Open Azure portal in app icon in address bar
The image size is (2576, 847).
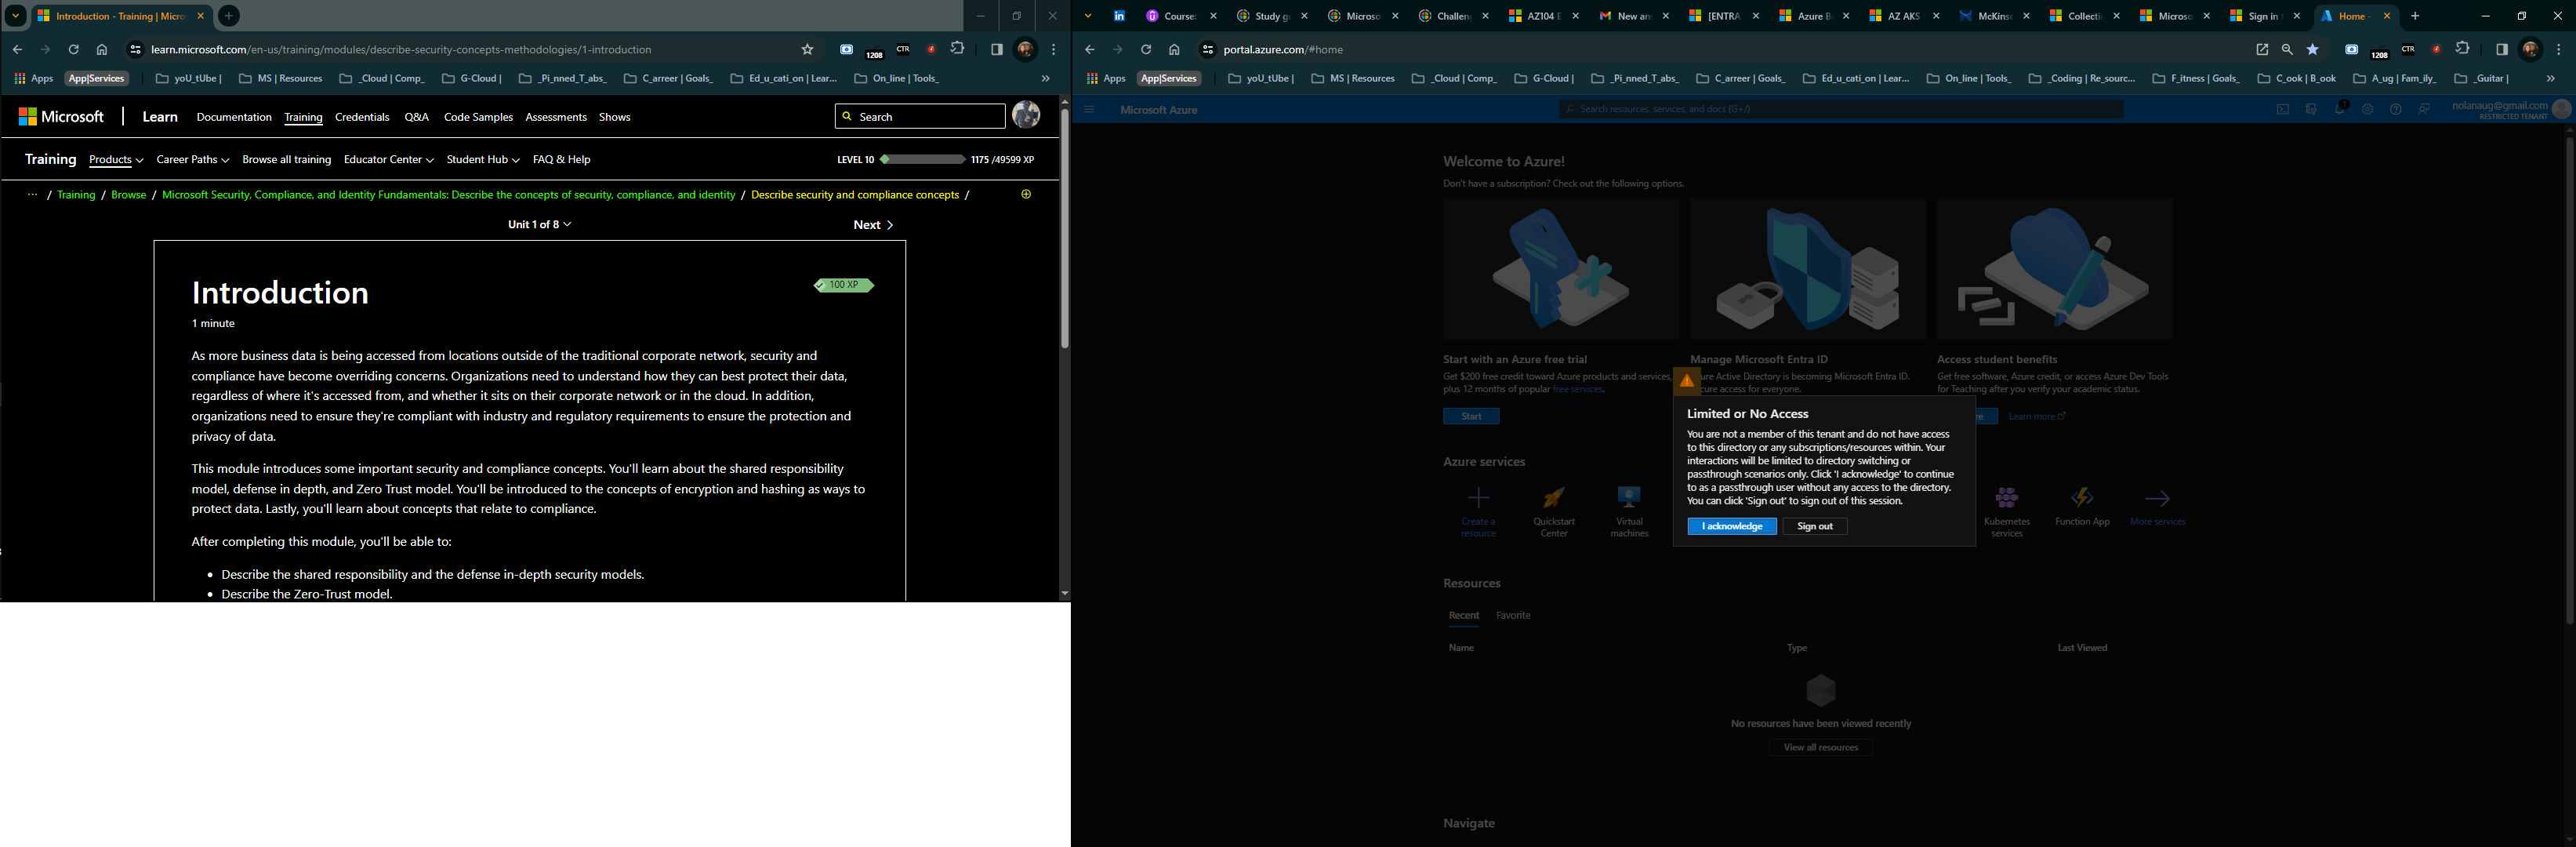coord(2262,49)
